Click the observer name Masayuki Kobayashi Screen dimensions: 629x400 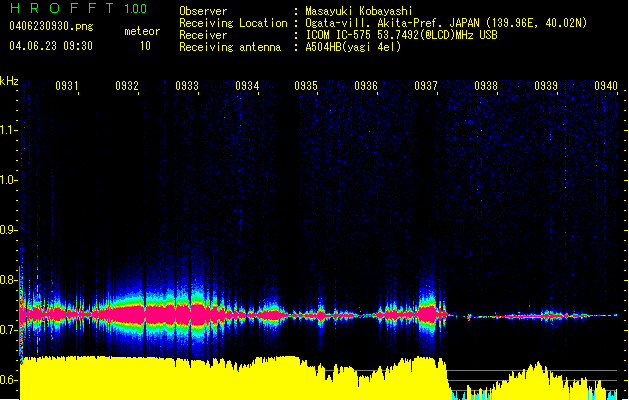click(359, 11)
